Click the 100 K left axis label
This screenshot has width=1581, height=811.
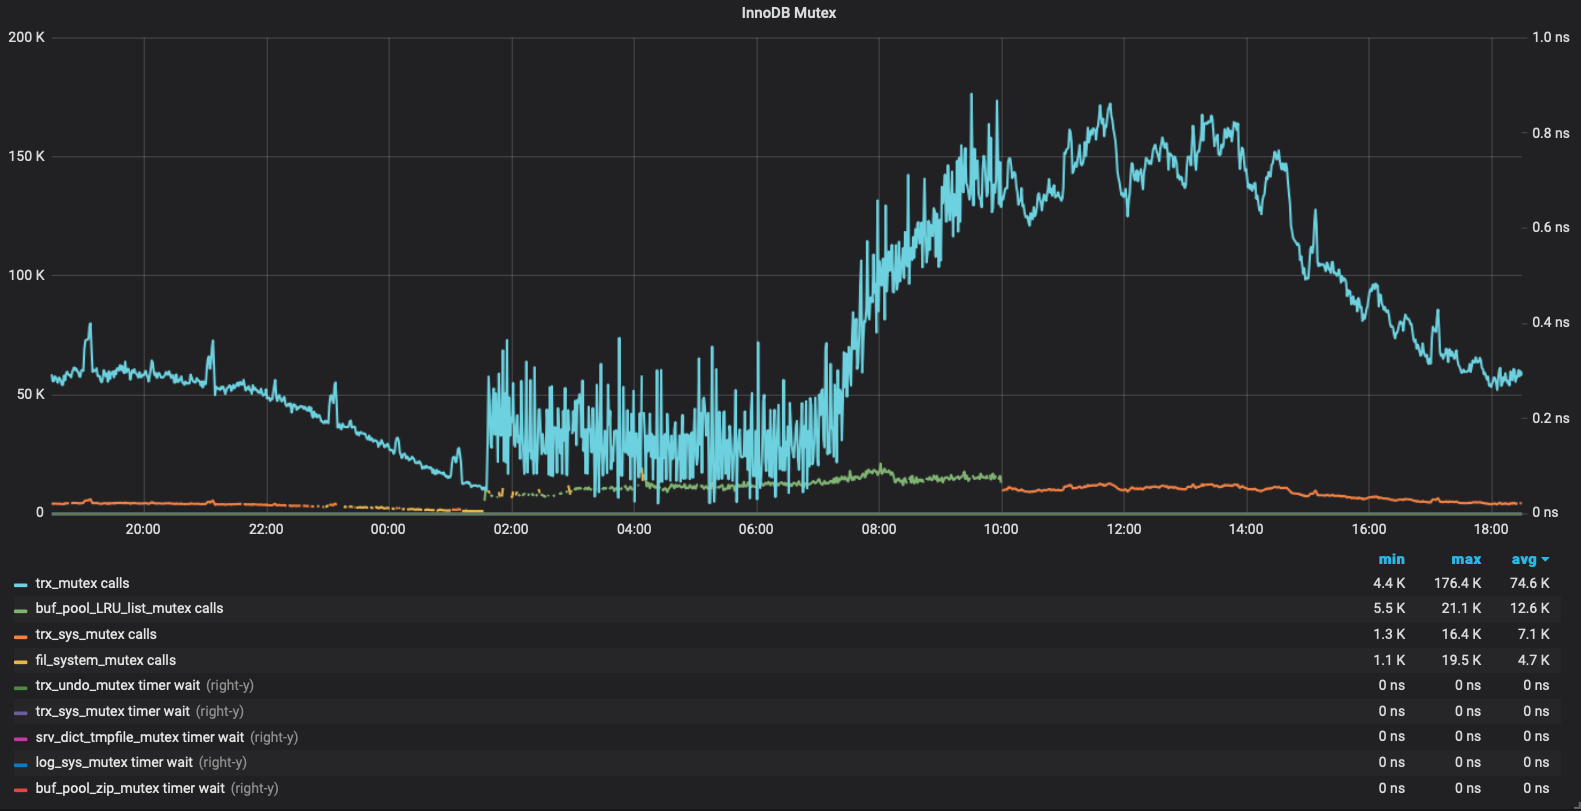pyautogui.click(x=26, y=275)
